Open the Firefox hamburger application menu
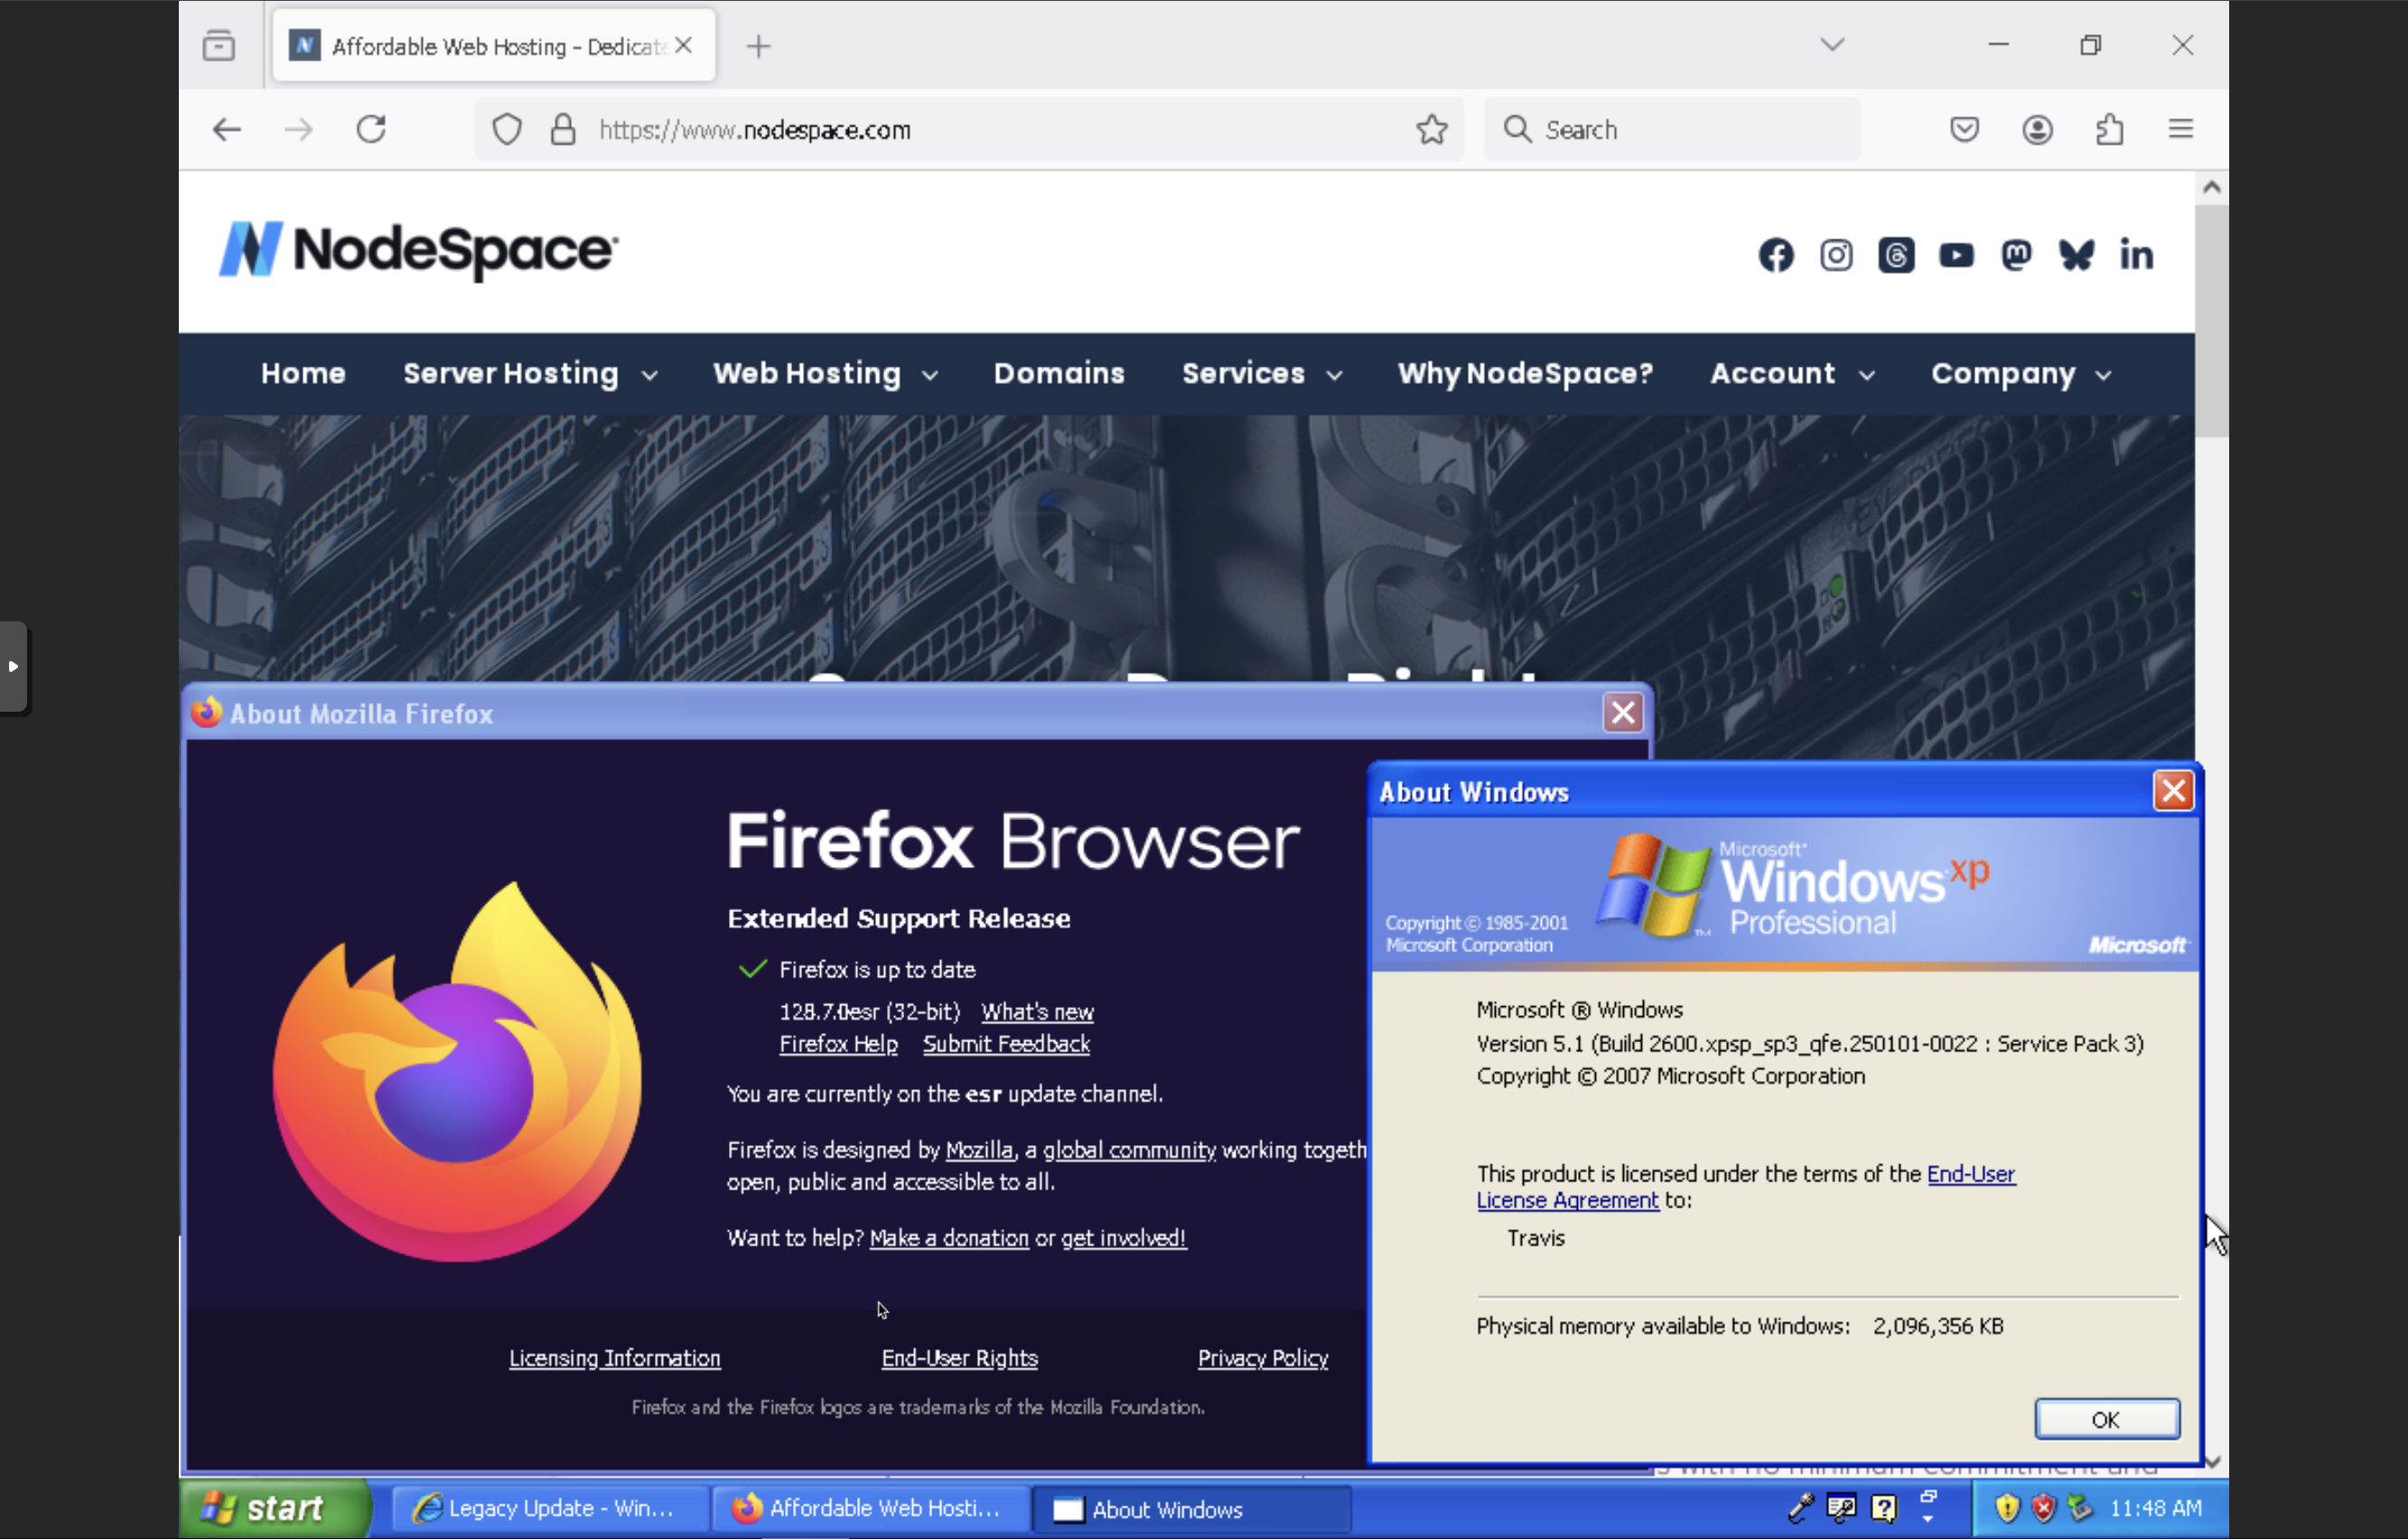The height and width of the screenshot is (1539, 2408). click(2181, 129)
